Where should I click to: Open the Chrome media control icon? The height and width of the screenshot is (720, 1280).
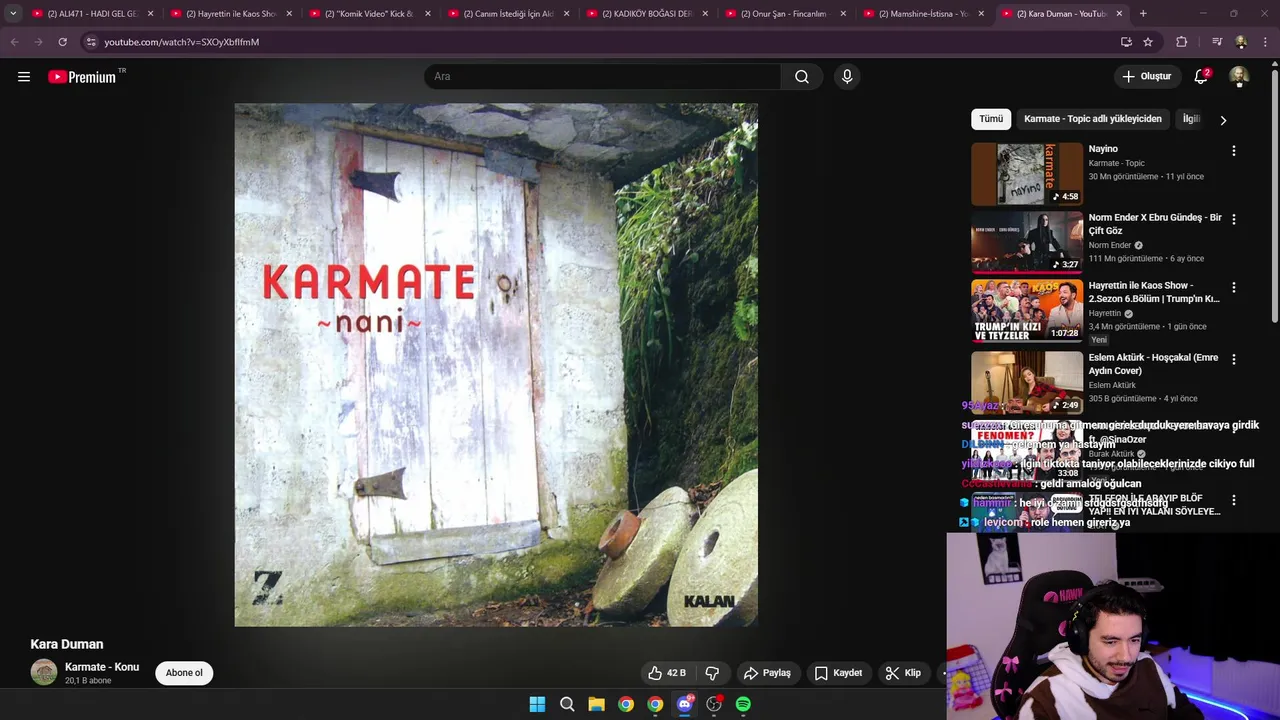(x=1217, y=42)
